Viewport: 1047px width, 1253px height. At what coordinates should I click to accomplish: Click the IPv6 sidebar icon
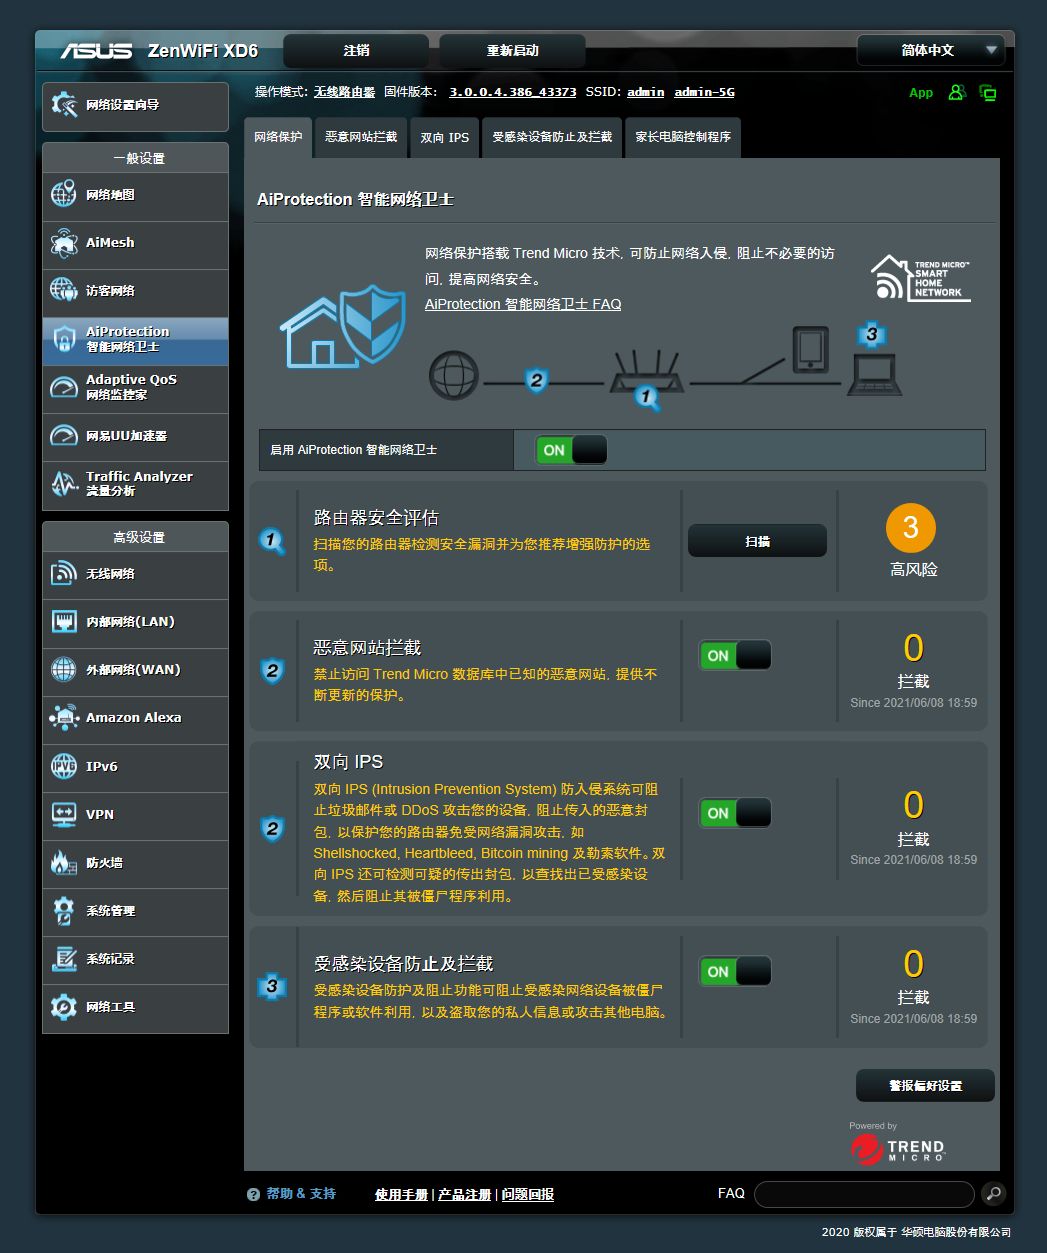pos(64,767)
